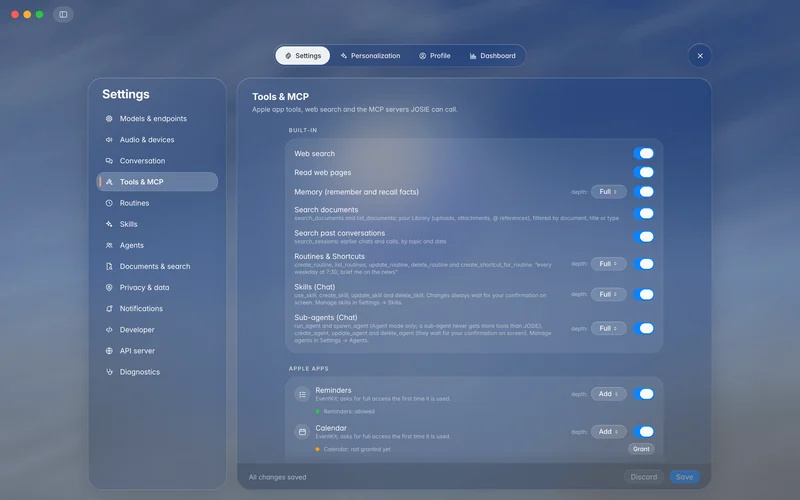Click the Conversation chat bubble icon

[x=109, y=161]
